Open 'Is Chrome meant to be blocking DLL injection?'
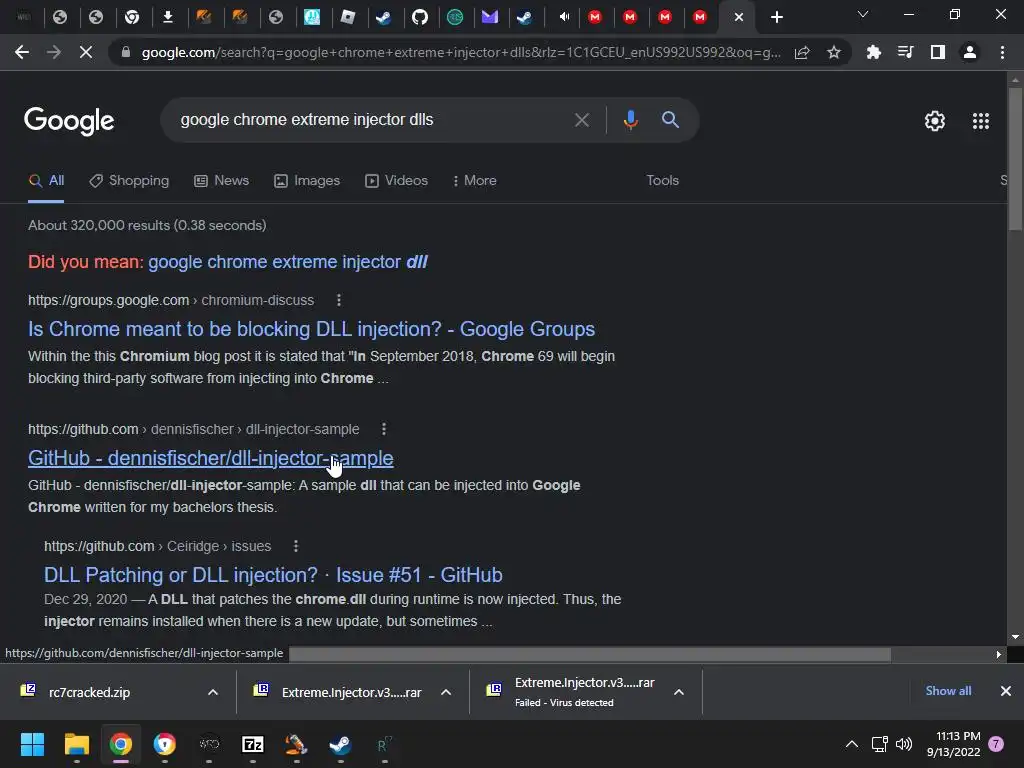 pyautogui.click(x=312, y=329)
